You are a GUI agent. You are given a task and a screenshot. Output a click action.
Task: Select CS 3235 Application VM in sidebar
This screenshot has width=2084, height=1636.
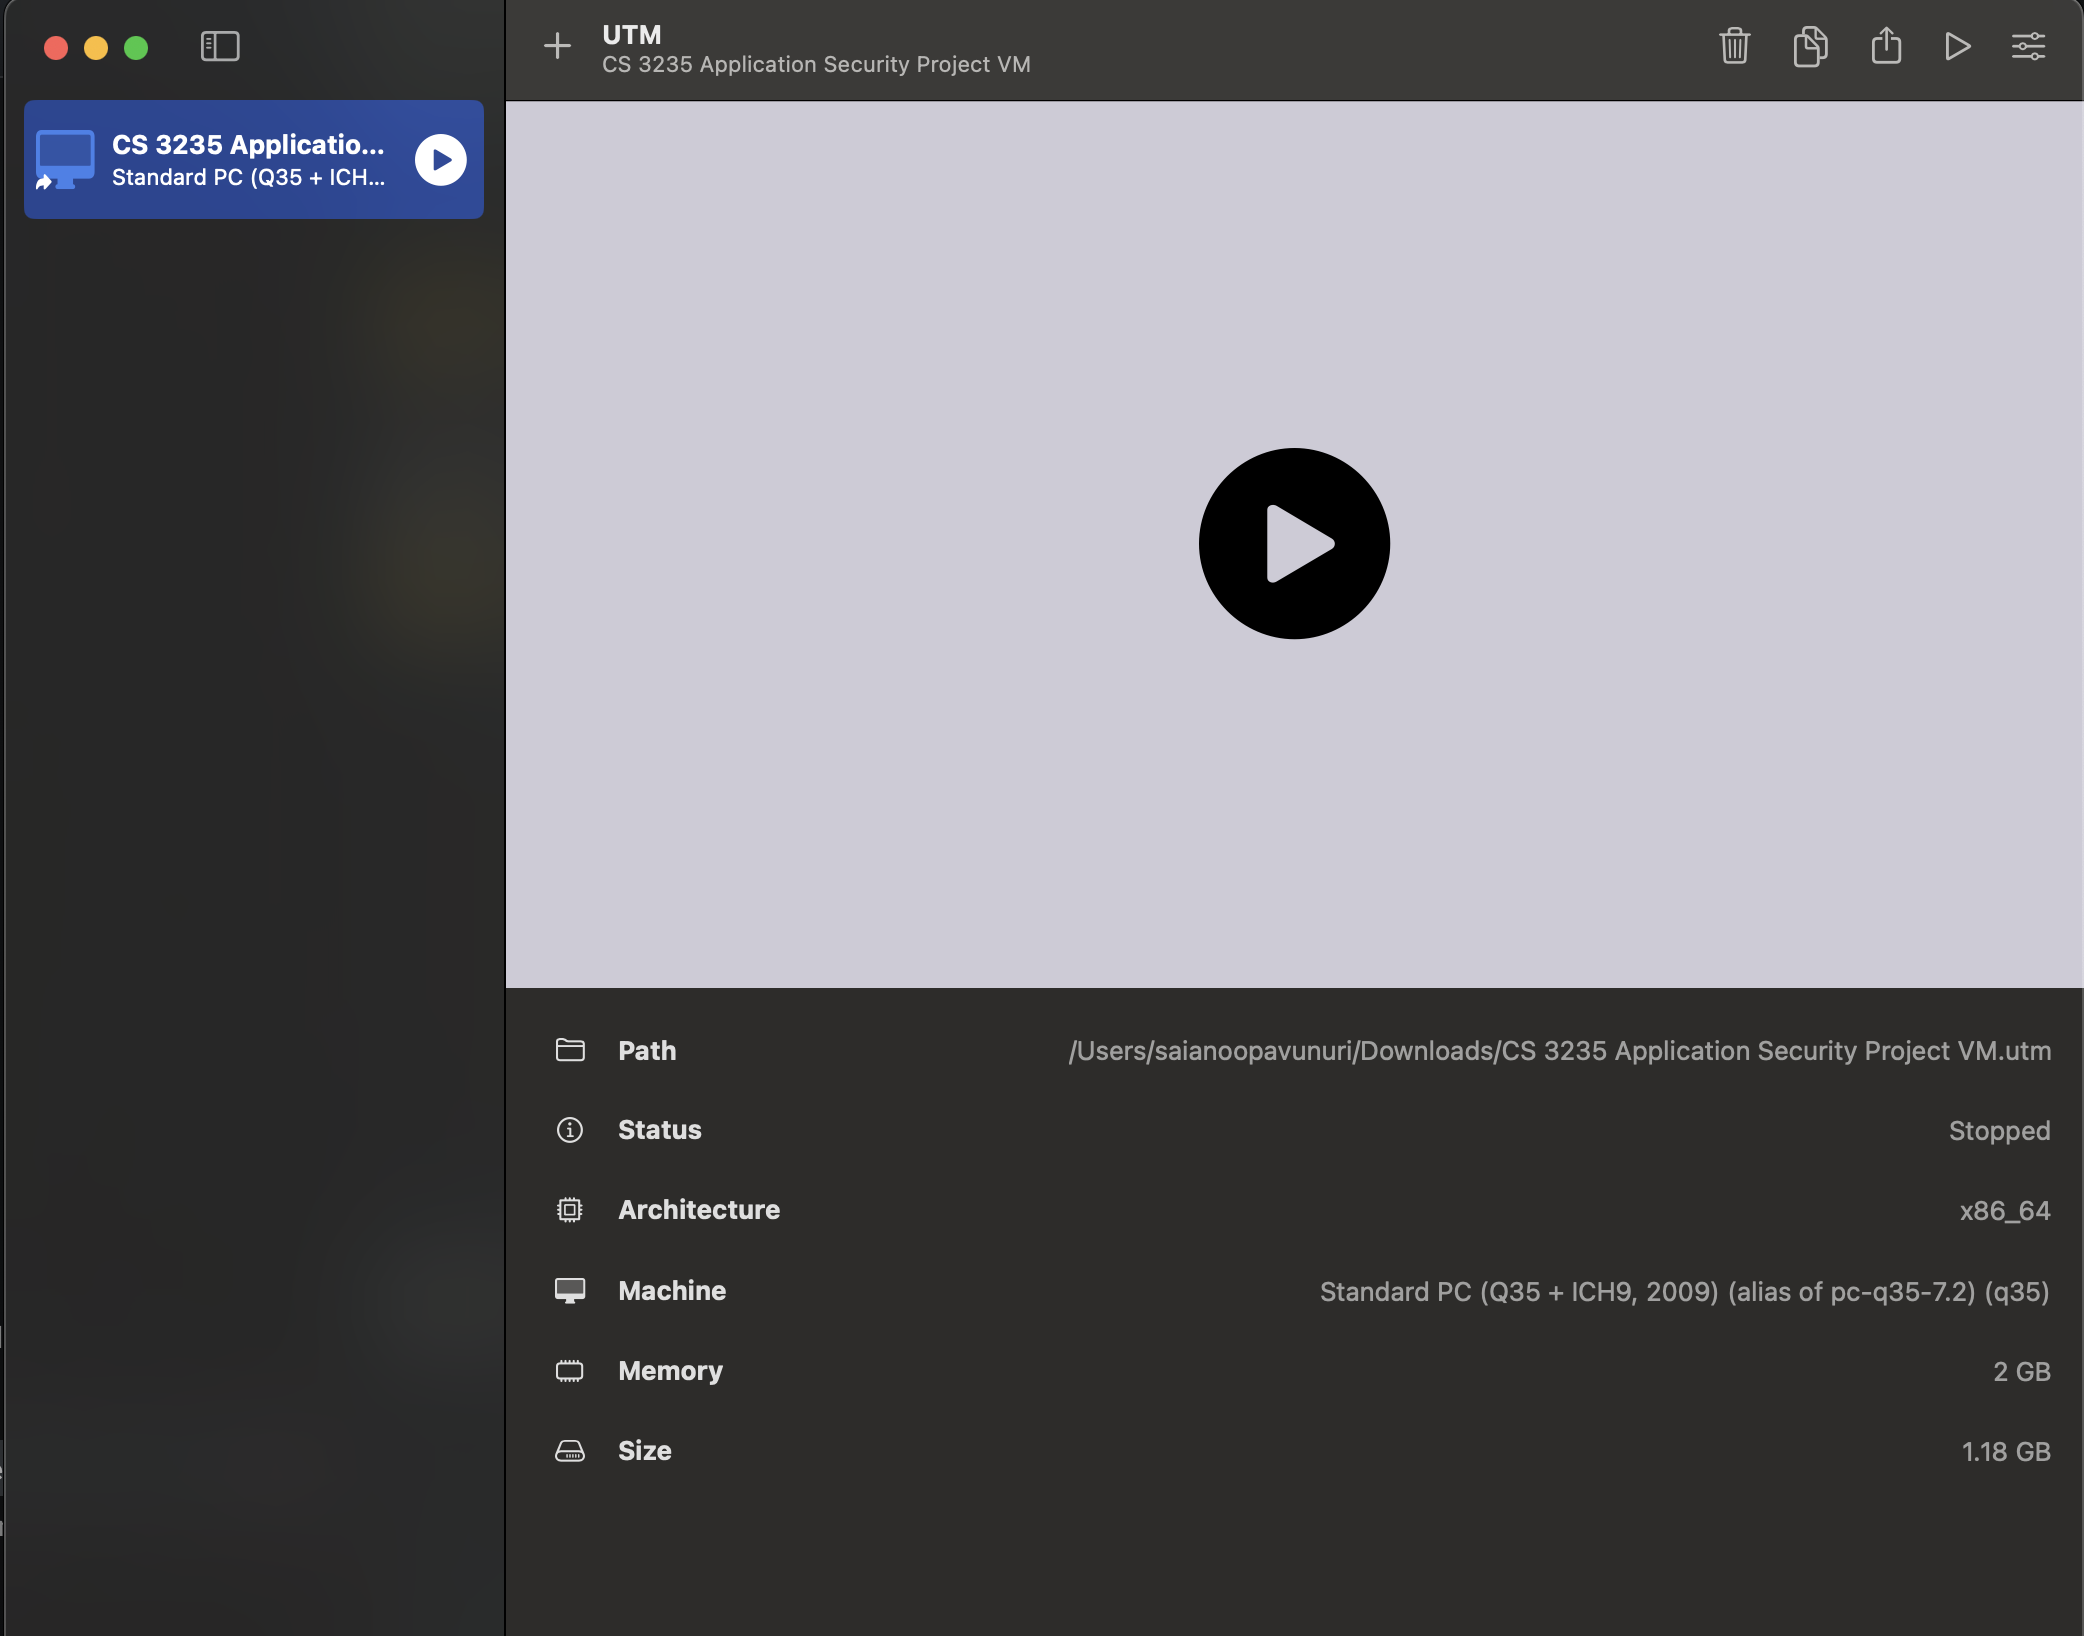[x=248, y=160]
